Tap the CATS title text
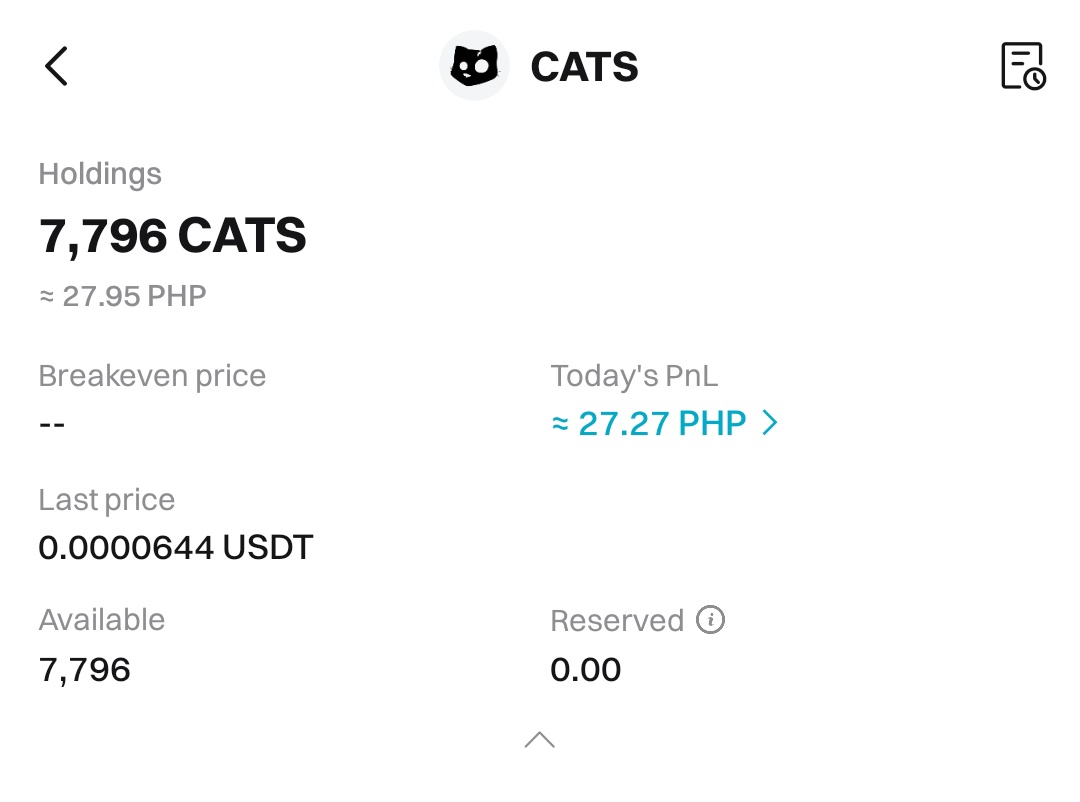This screenshot has height=802, width=1080. coord(584,67)
